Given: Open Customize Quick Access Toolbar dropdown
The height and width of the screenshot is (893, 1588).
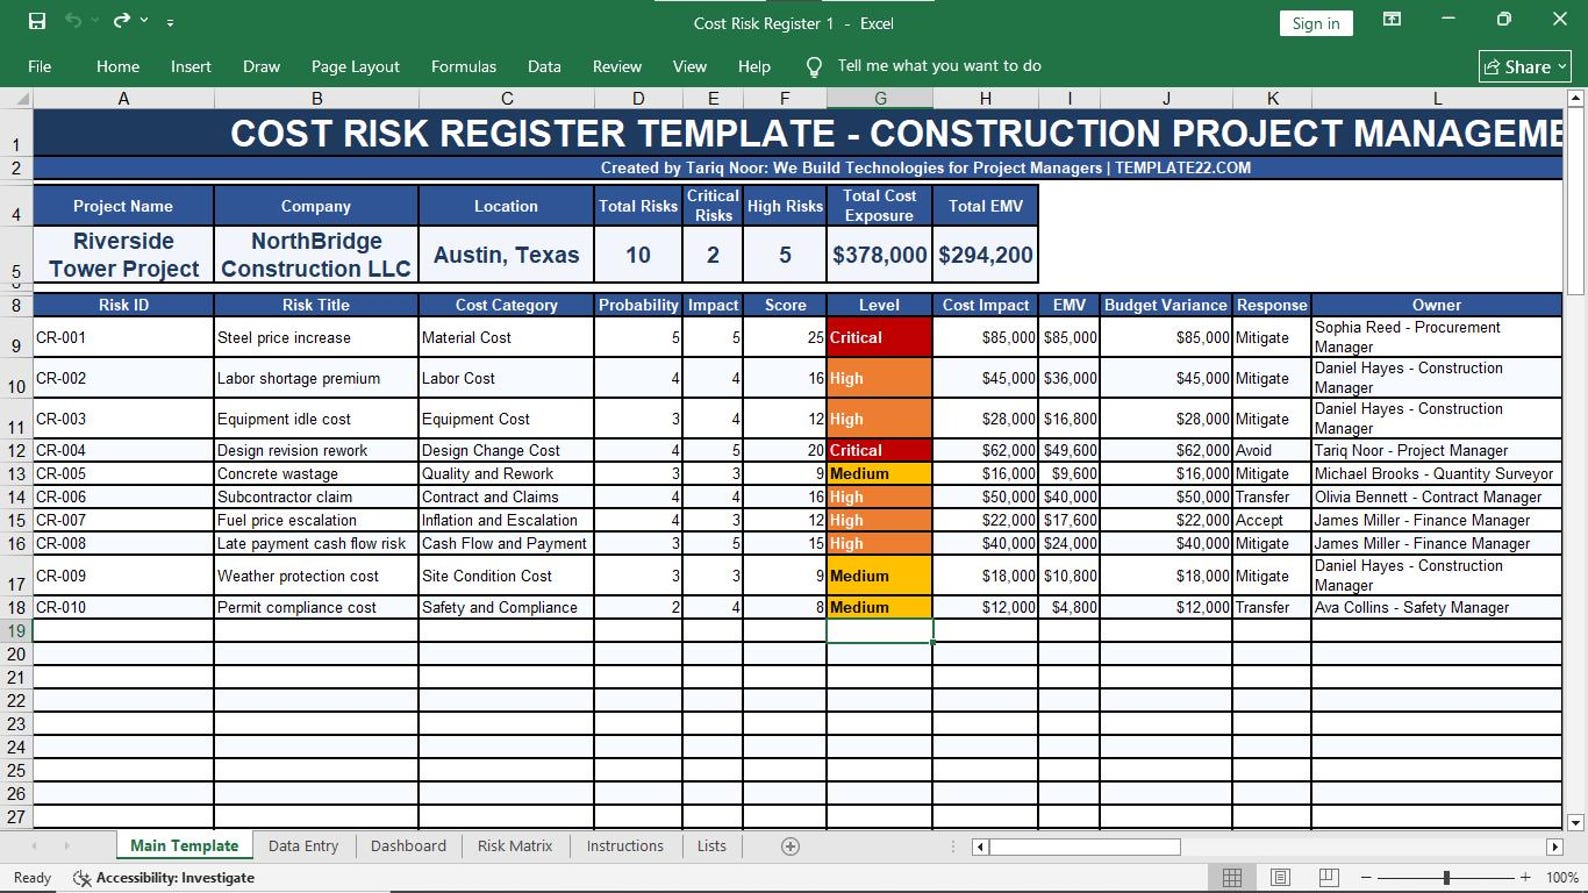Looking at the screenshot, I should pos(170,22).
